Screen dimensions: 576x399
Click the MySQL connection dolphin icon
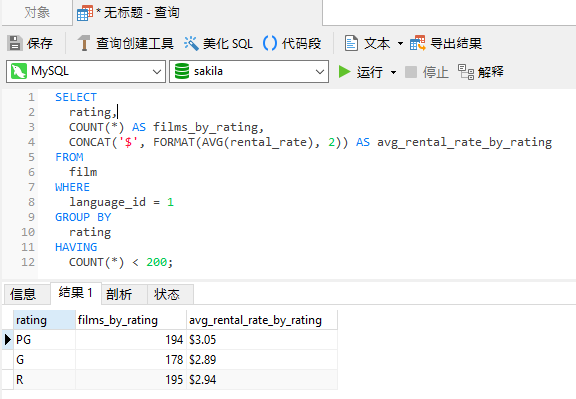coord(19,71)
